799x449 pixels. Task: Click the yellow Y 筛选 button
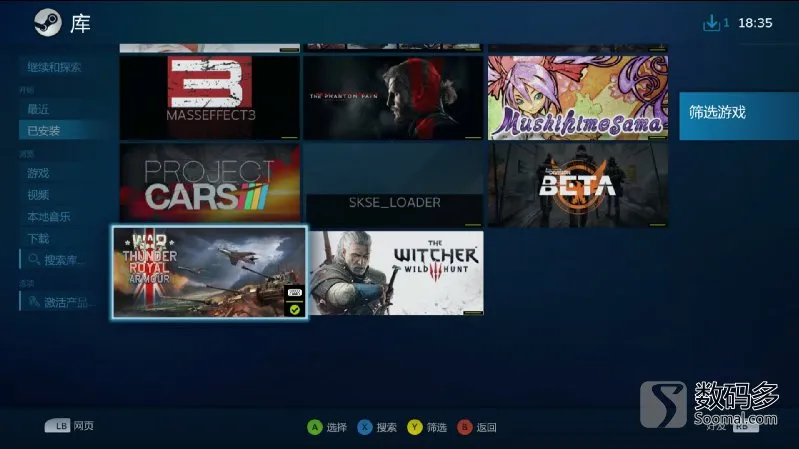pyautogui.click(x=427, y=427)
